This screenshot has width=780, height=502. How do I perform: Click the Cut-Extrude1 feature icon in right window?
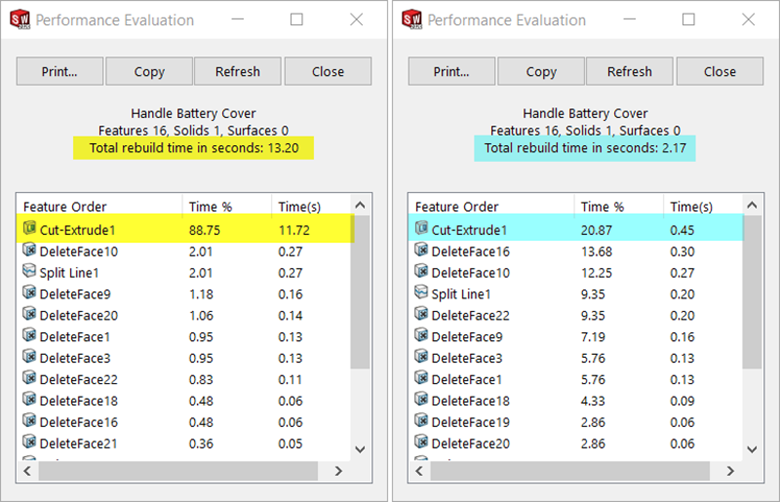422,228
